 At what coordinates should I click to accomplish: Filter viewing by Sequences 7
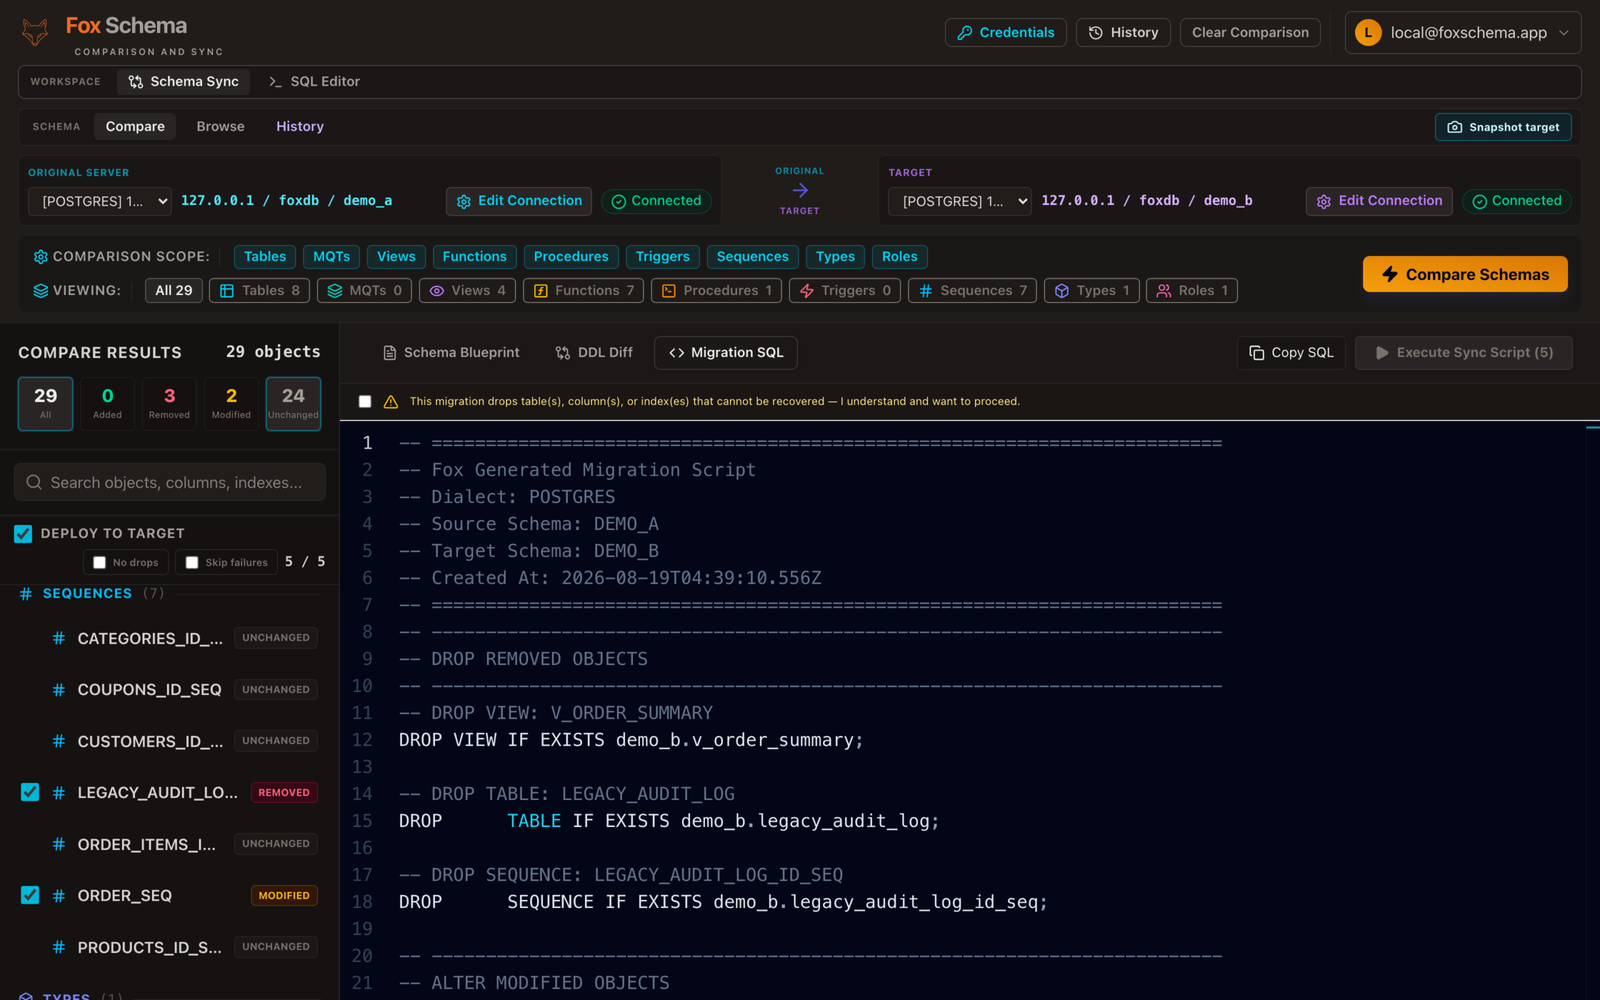[x=972, y=291]
